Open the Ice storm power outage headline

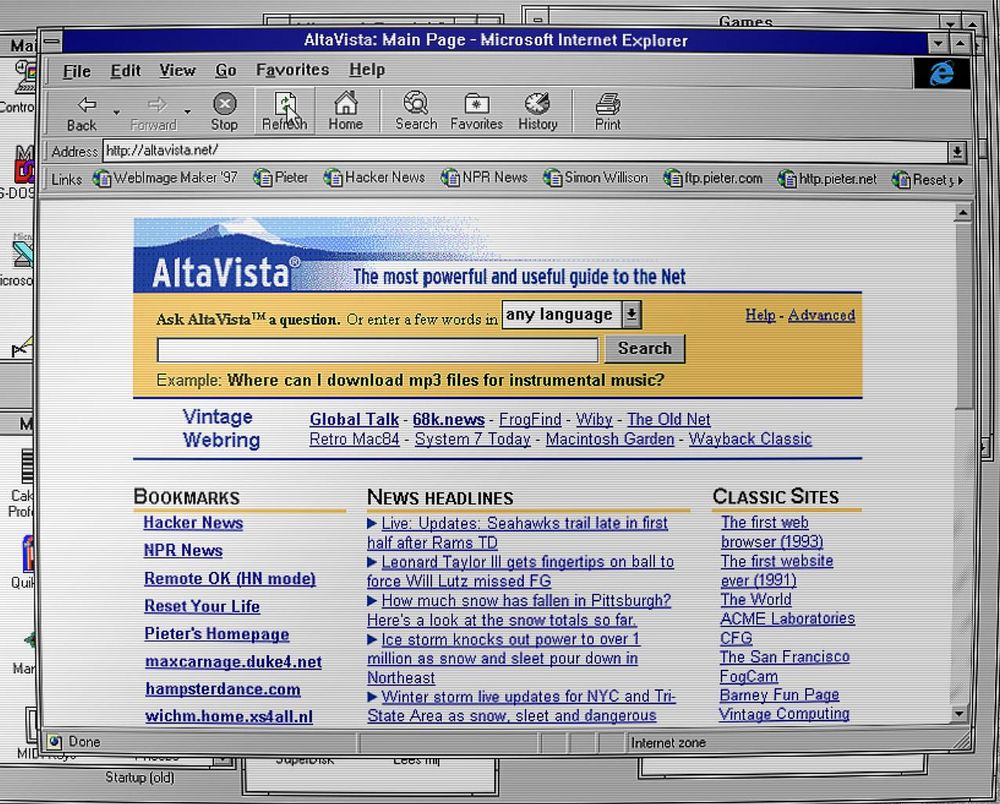point(503,659)
